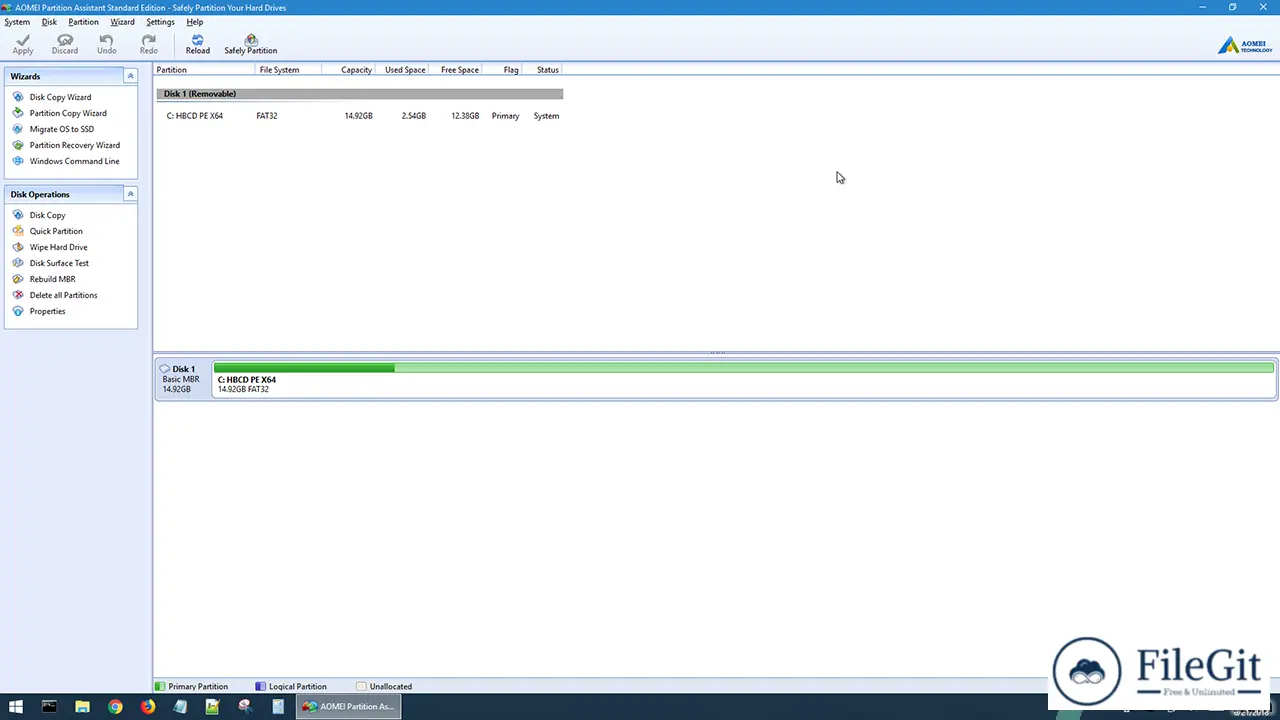Click the Flag column header
This screenshot has height=720, width=1280.
coord(504,70)
